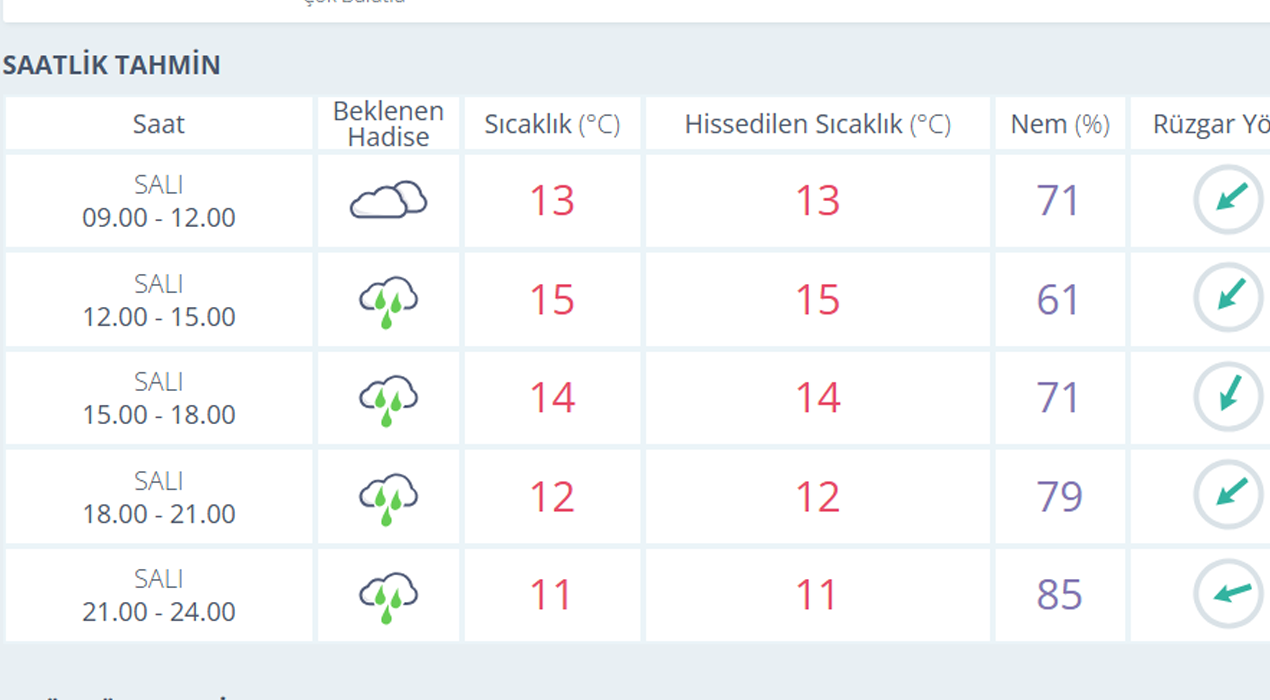Click the SALI 09.00 - 12.00 time cell
Viewport: 1270px width, 700px height.
pos(159,201)
